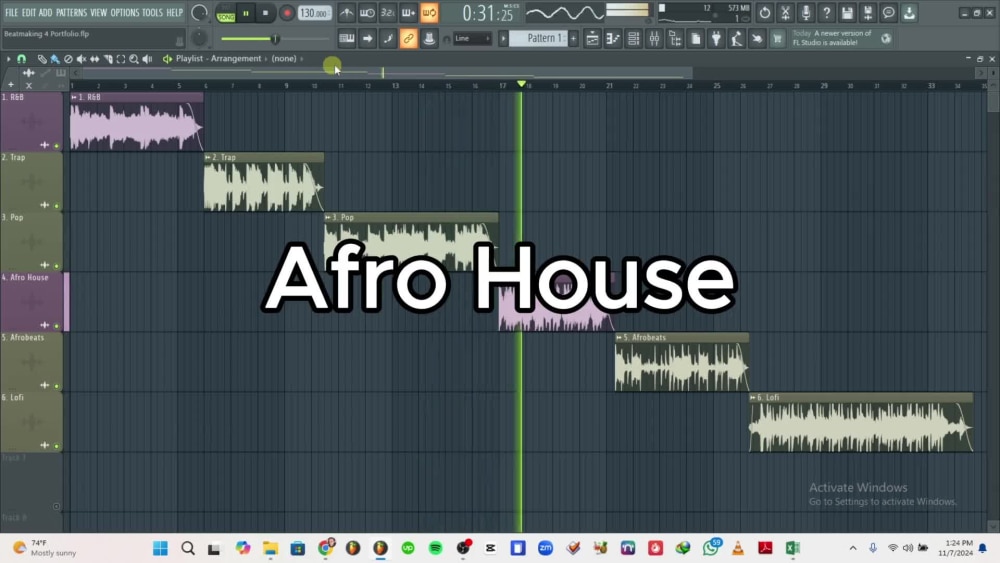
Task: Open the tempo tapper icon
Action: tap(737, 39)
